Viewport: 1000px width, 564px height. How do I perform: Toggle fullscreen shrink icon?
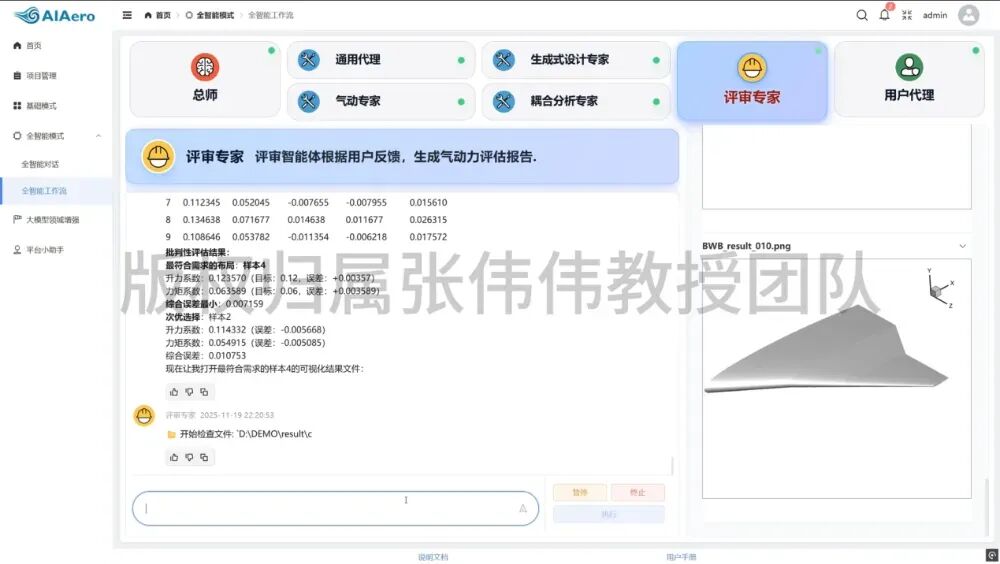(x=907, y=15)
